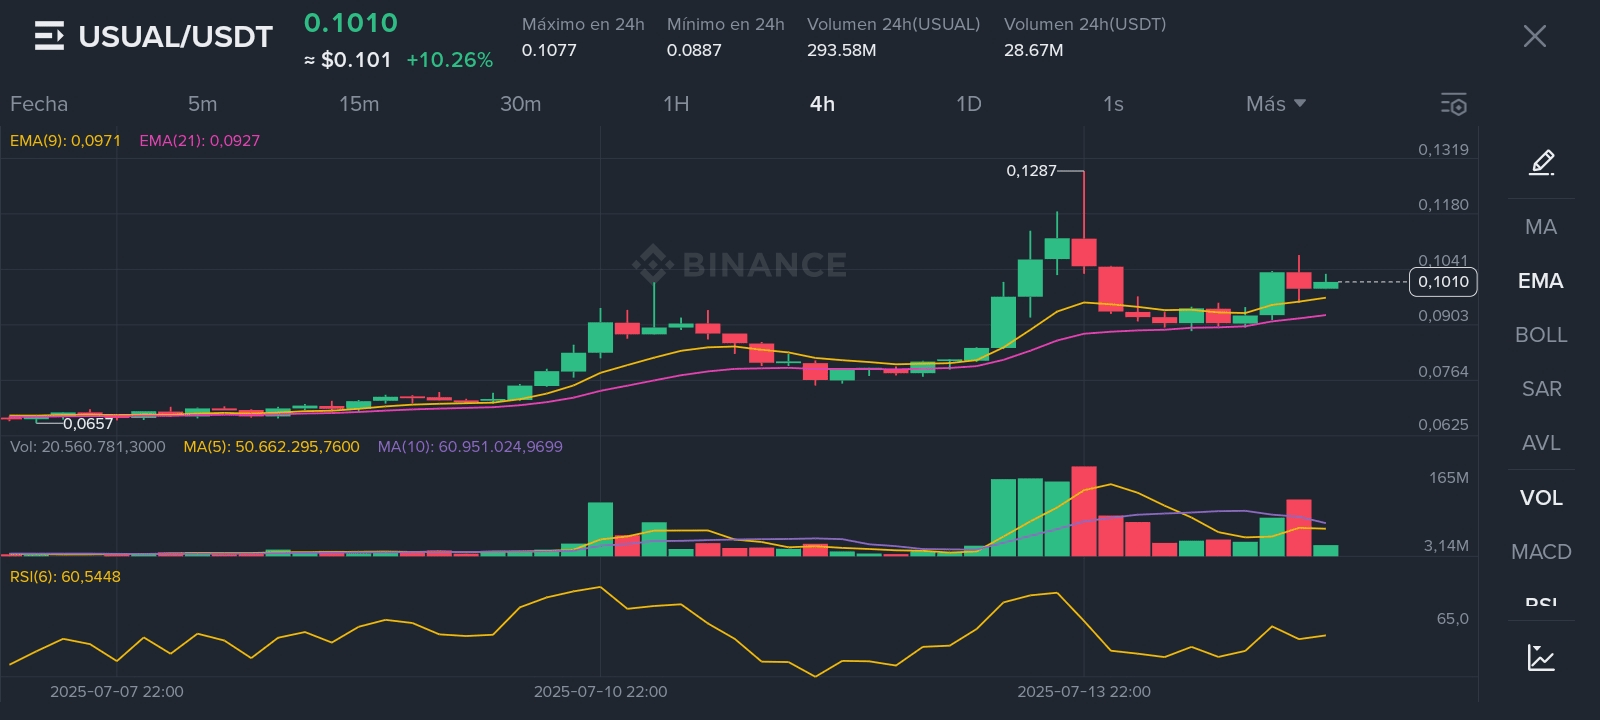Toggle the BOLL indicator
The image size is (1600, 720).
pos(1541,335)
